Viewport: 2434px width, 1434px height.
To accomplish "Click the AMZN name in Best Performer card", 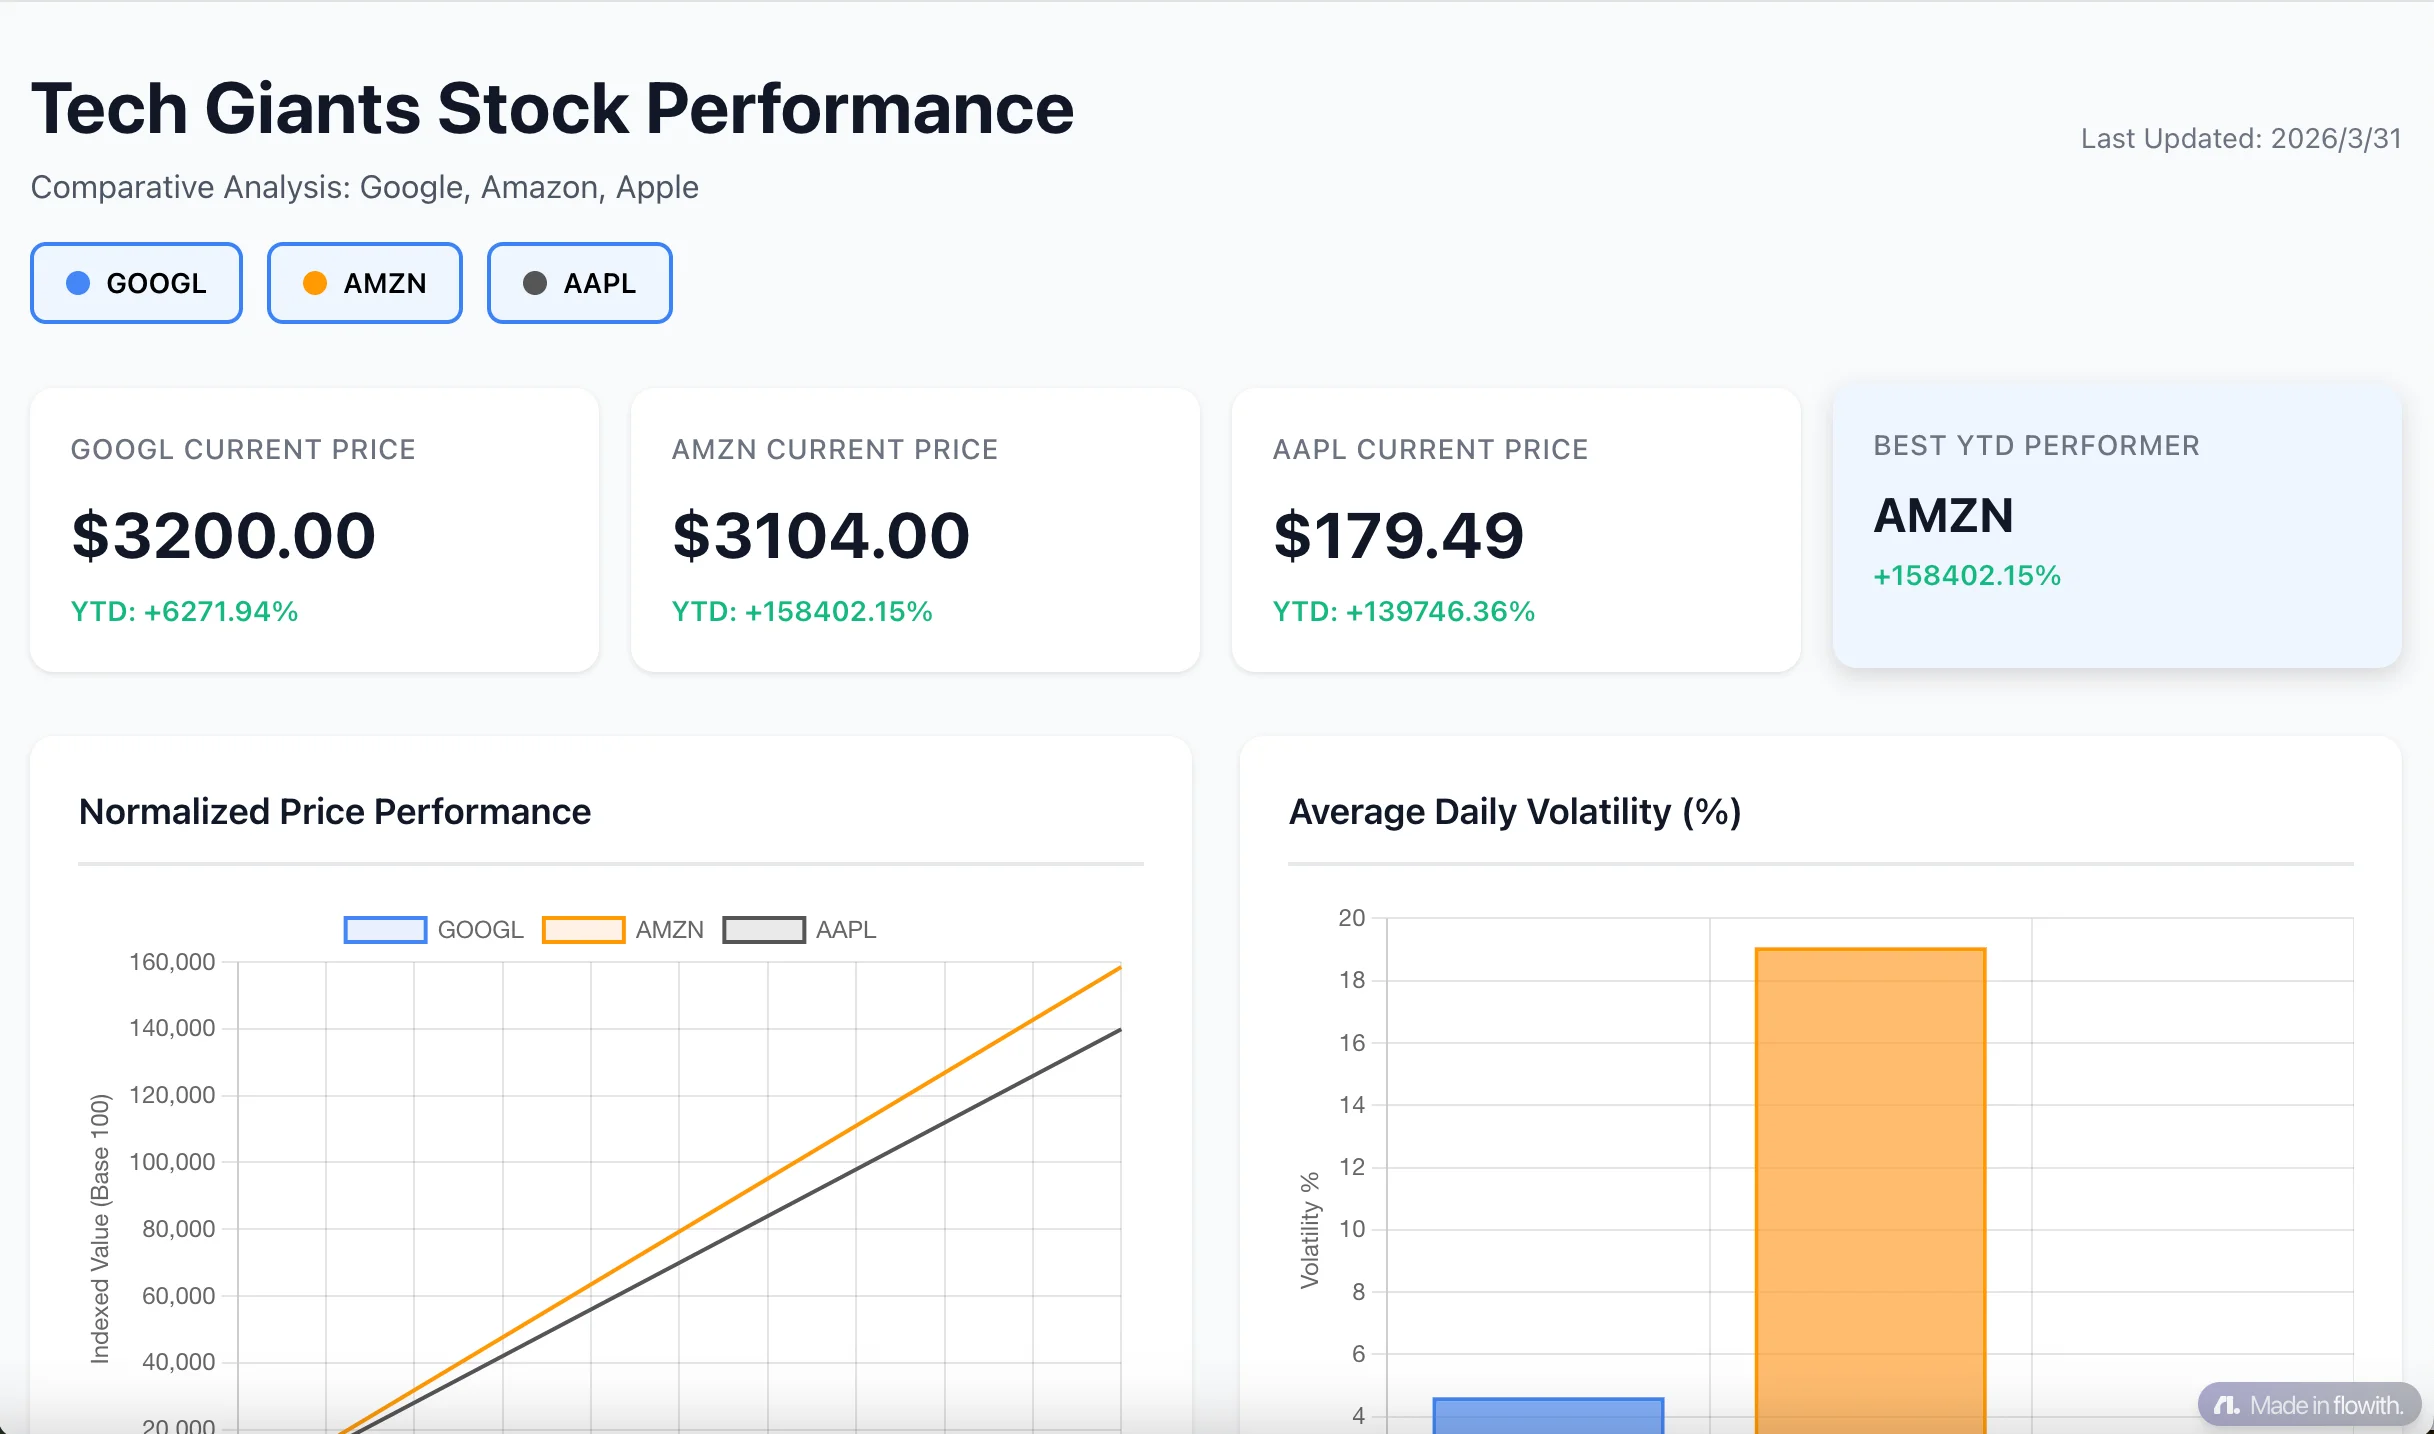I will click(x=1943, y=516).
